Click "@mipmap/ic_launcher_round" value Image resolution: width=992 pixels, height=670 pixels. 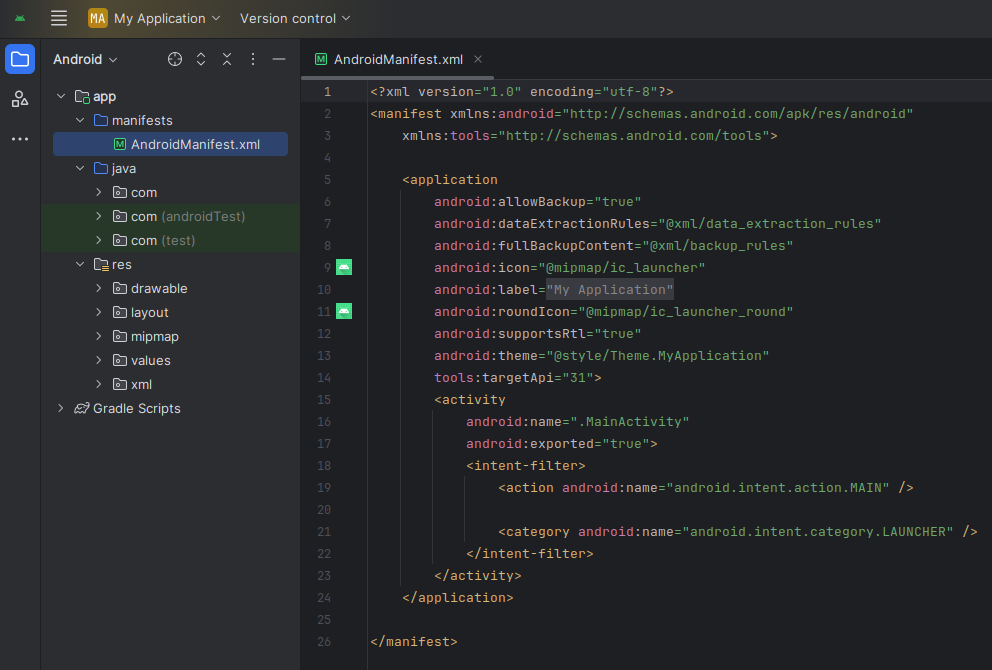686,312
